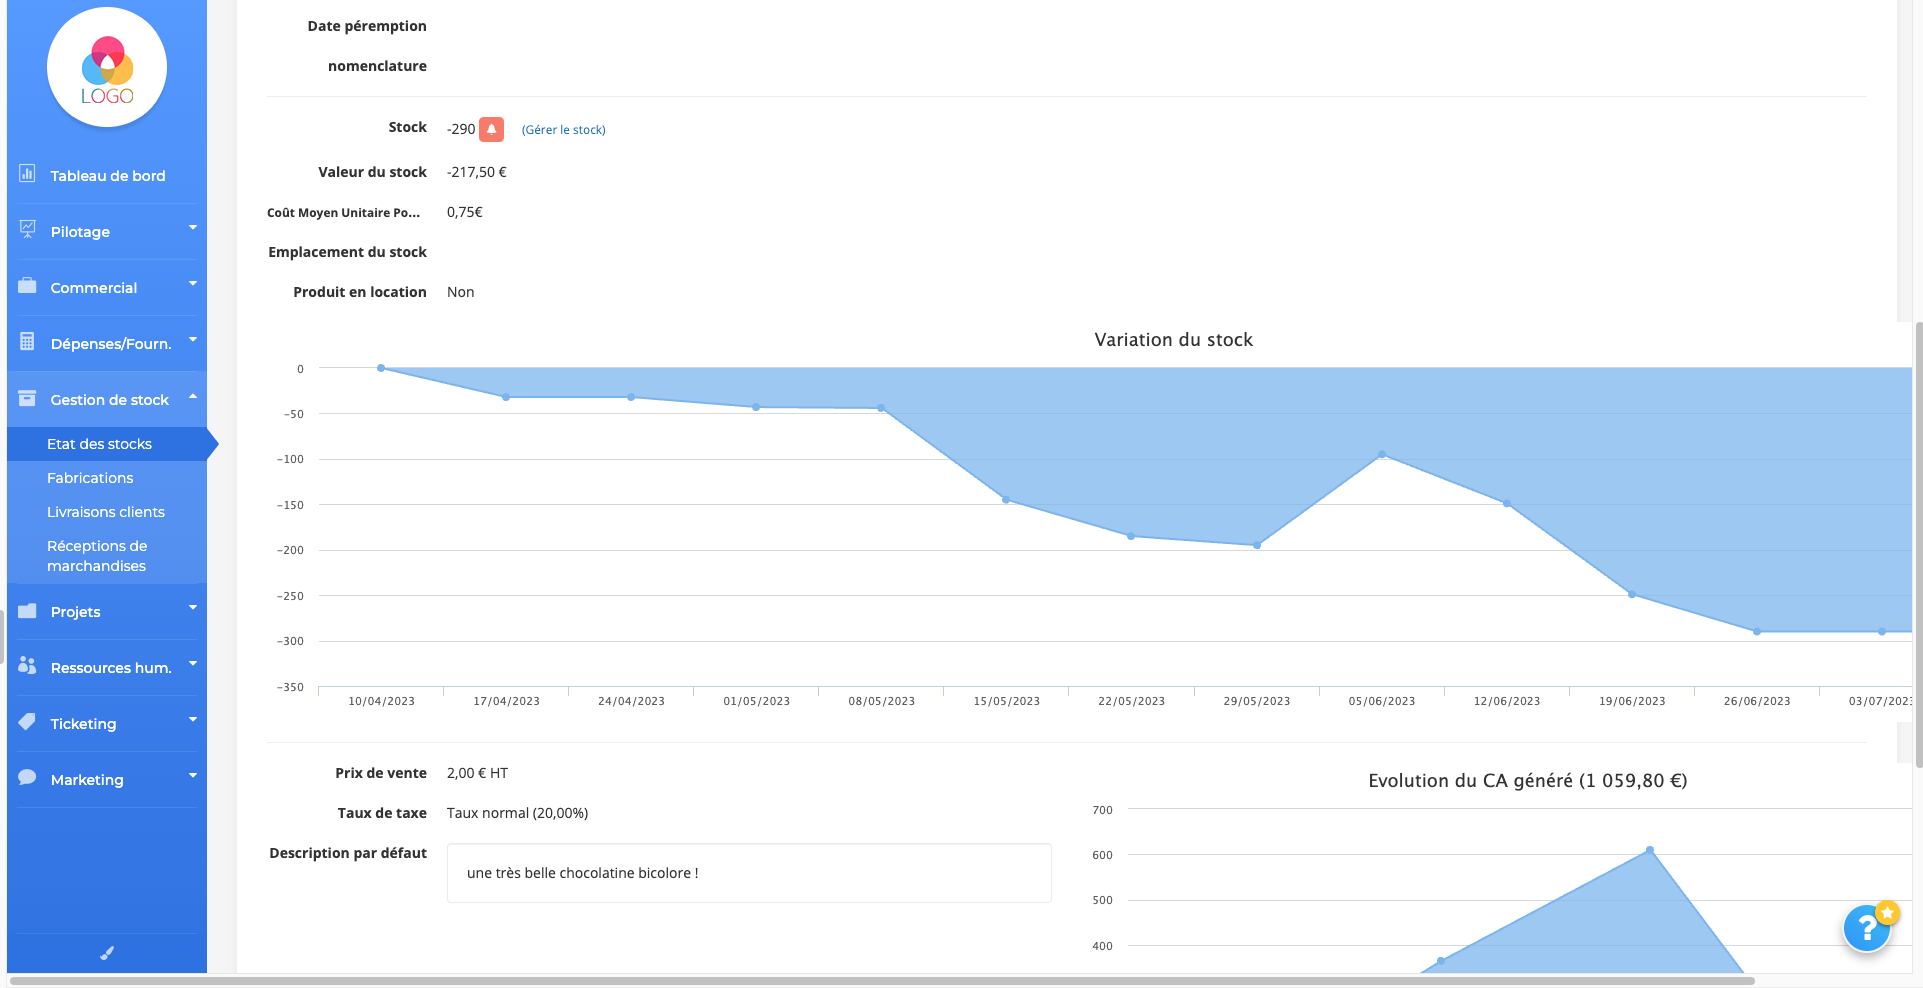
Task: Click the stock alert warning badge beside -290
Action: click(491, 129)
